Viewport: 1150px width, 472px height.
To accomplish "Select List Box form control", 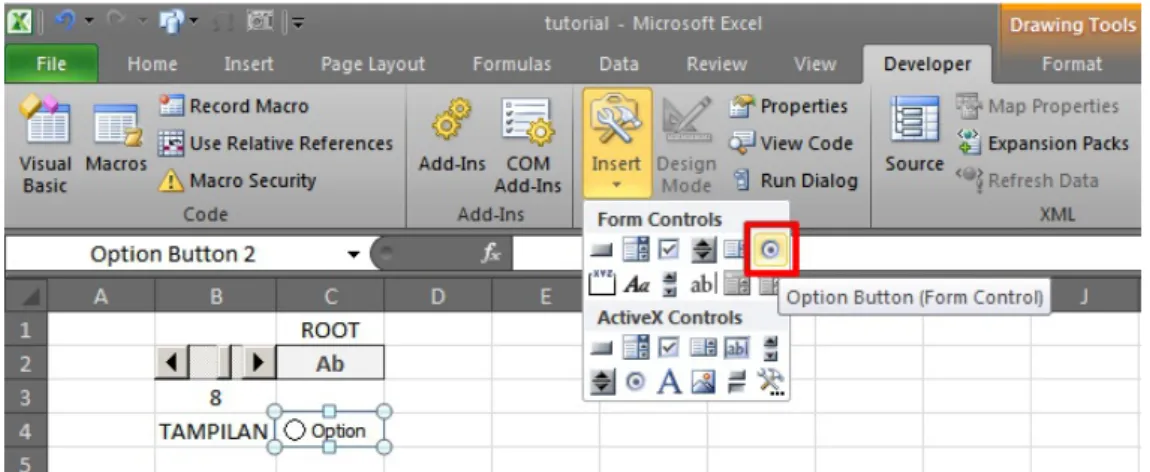I will pyautogui.click(x=734, y=251).
